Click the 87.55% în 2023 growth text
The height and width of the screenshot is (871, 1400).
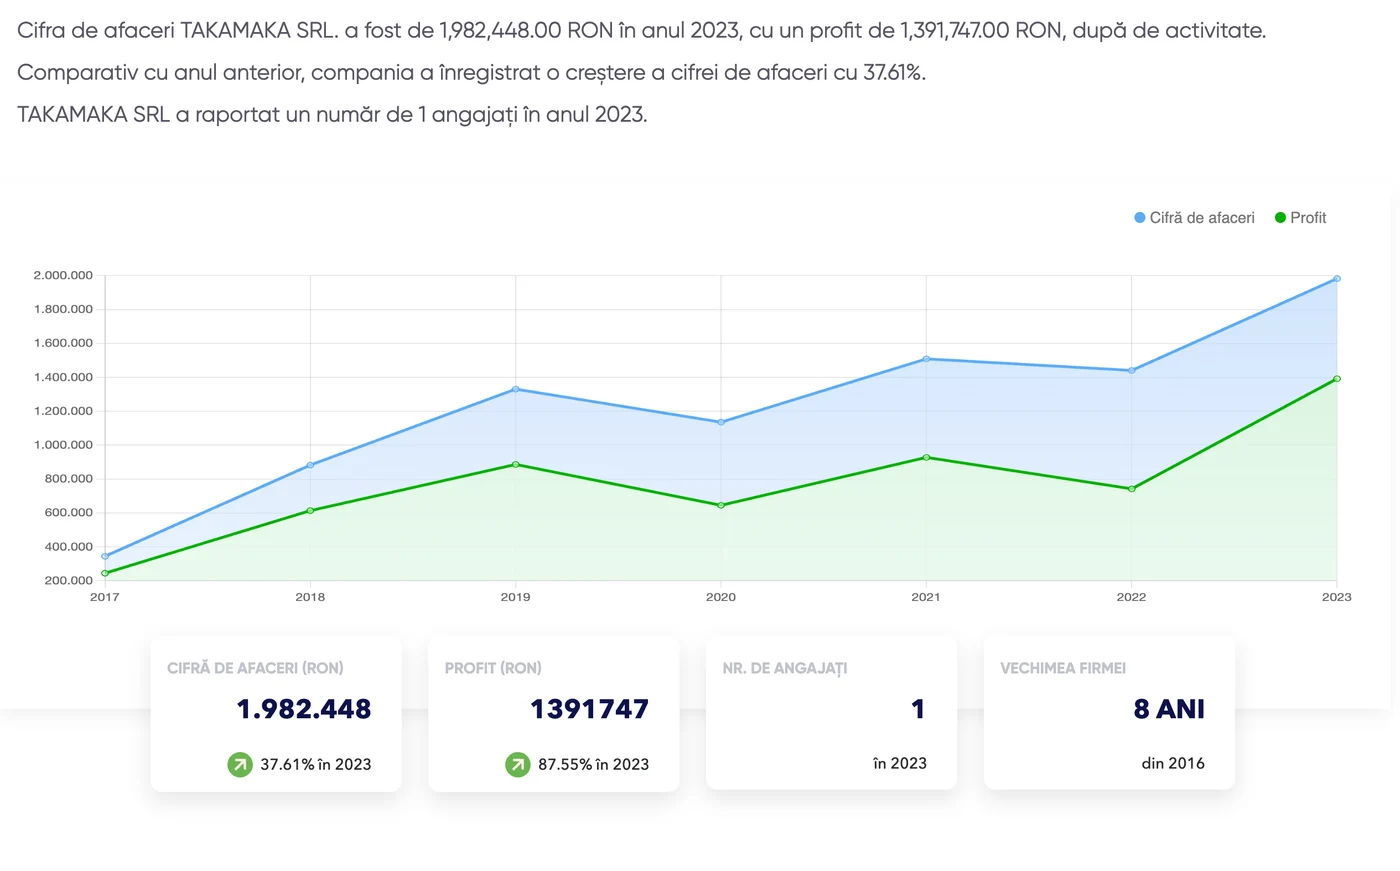[x=594, y=765]
